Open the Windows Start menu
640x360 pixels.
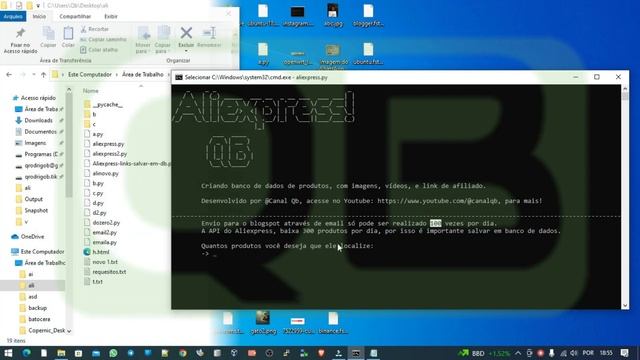(8, 353)
